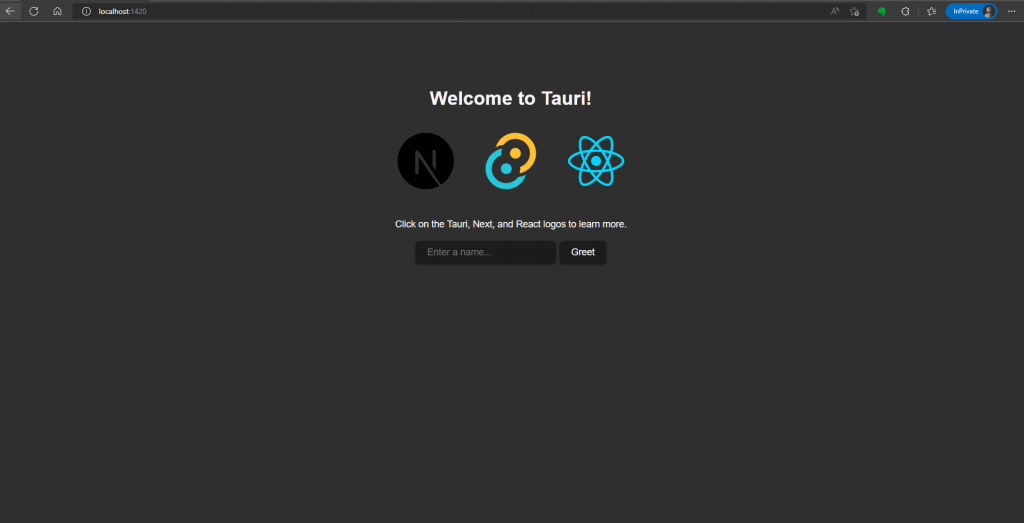Click the Next.js logo
Image resolution: width=1024 pixels, height=523 pixels.
pos(426,161)
